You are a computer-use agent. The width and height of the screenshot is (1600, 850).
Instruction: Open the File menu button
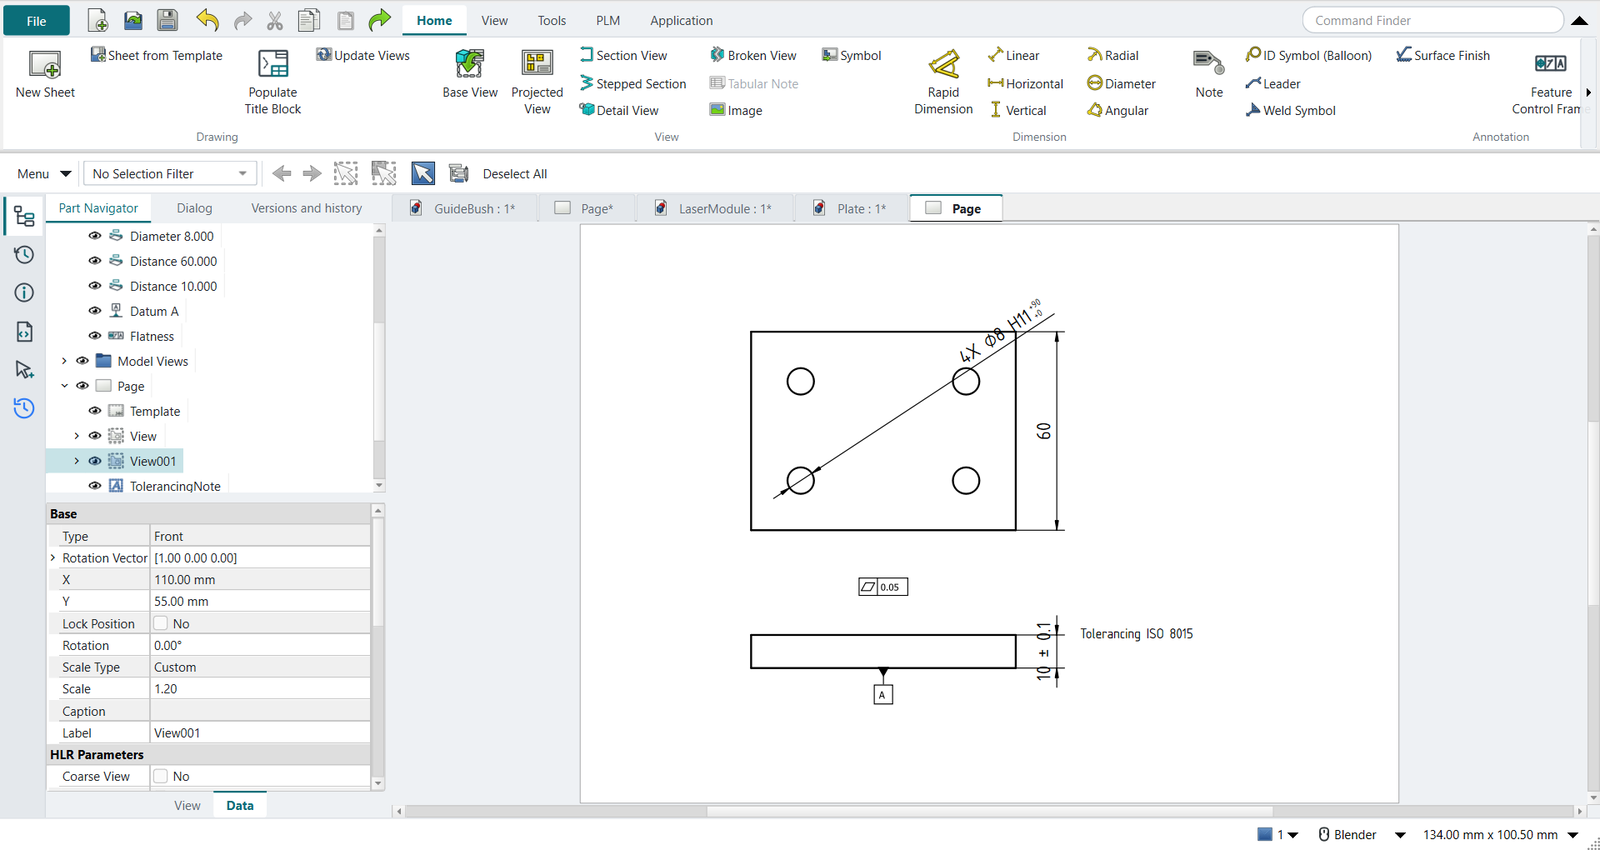pyautogui.click(x=37, y=21)
